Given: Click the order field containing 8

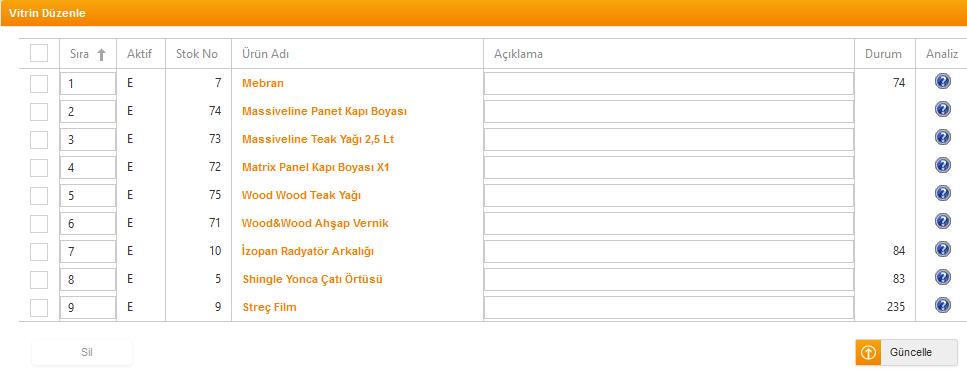Looking at the screenshot, I should coord(88,279).
